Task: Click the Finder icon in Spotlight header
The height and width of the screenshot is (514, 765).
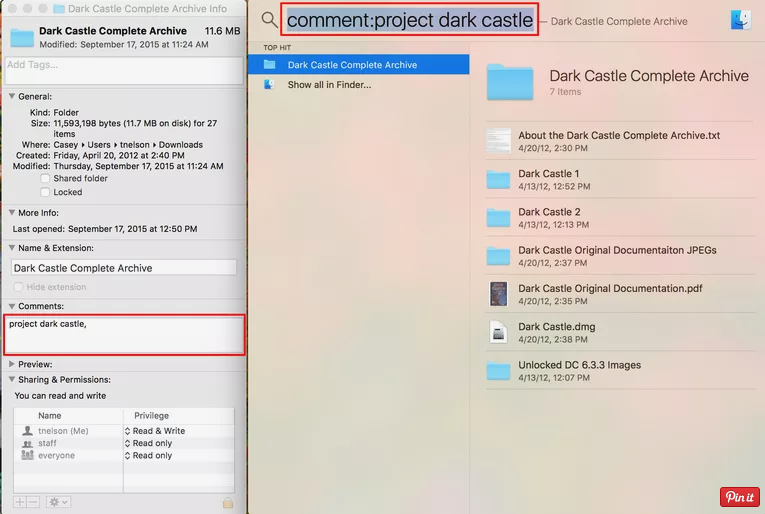Action: (741, 20)
